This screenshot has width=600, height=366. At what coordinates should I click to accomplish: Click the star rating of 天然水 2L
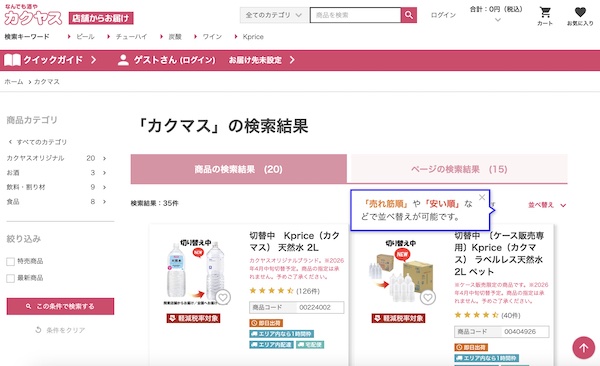pyautogui.click(x=271, y=291)
